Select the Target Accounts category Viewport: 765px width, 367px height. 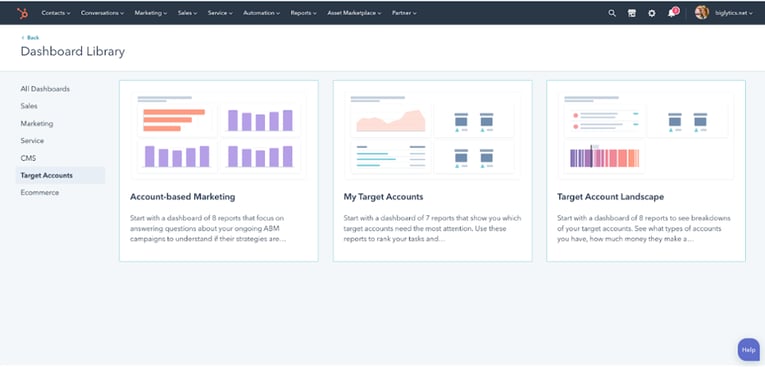pos(60,175)
